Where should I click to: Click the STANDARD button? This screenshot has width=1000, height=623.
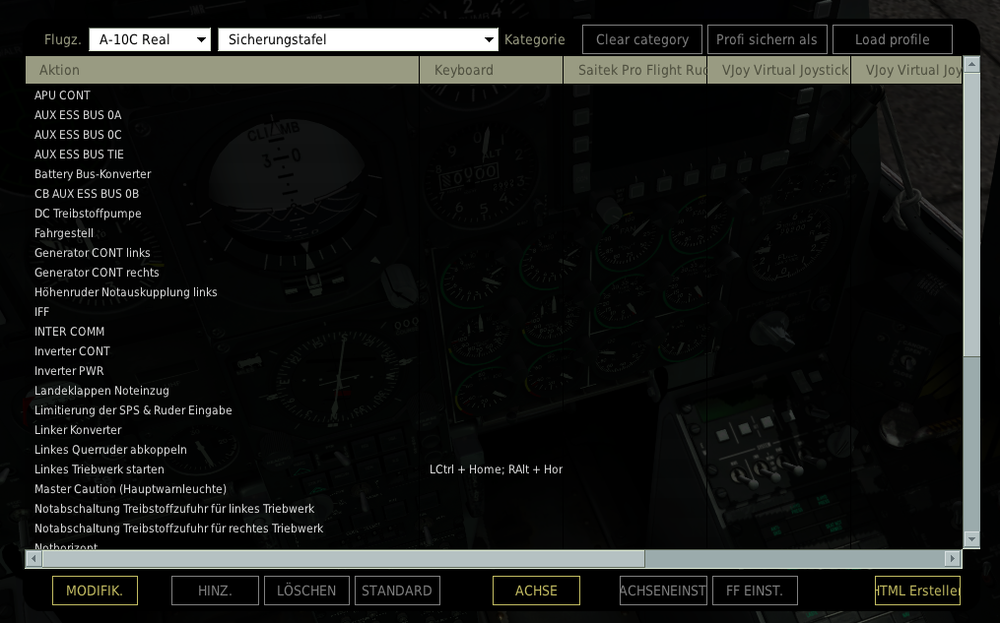(397, 590)
